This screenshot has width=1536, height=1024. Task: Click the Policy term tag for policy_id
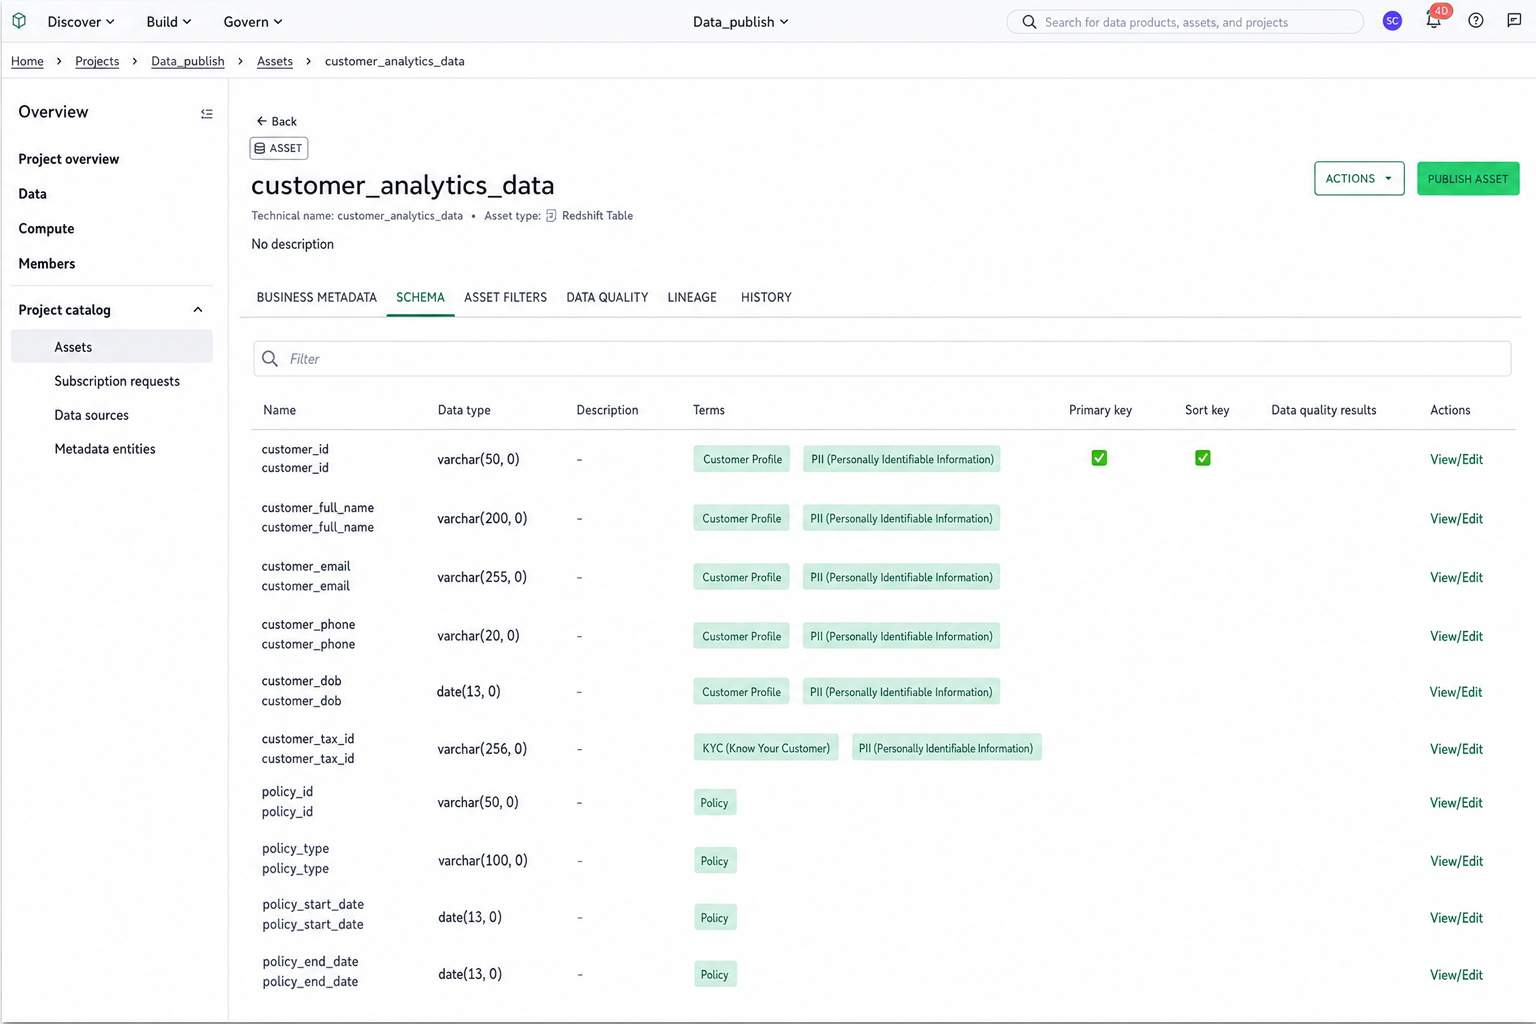[715, 803]
